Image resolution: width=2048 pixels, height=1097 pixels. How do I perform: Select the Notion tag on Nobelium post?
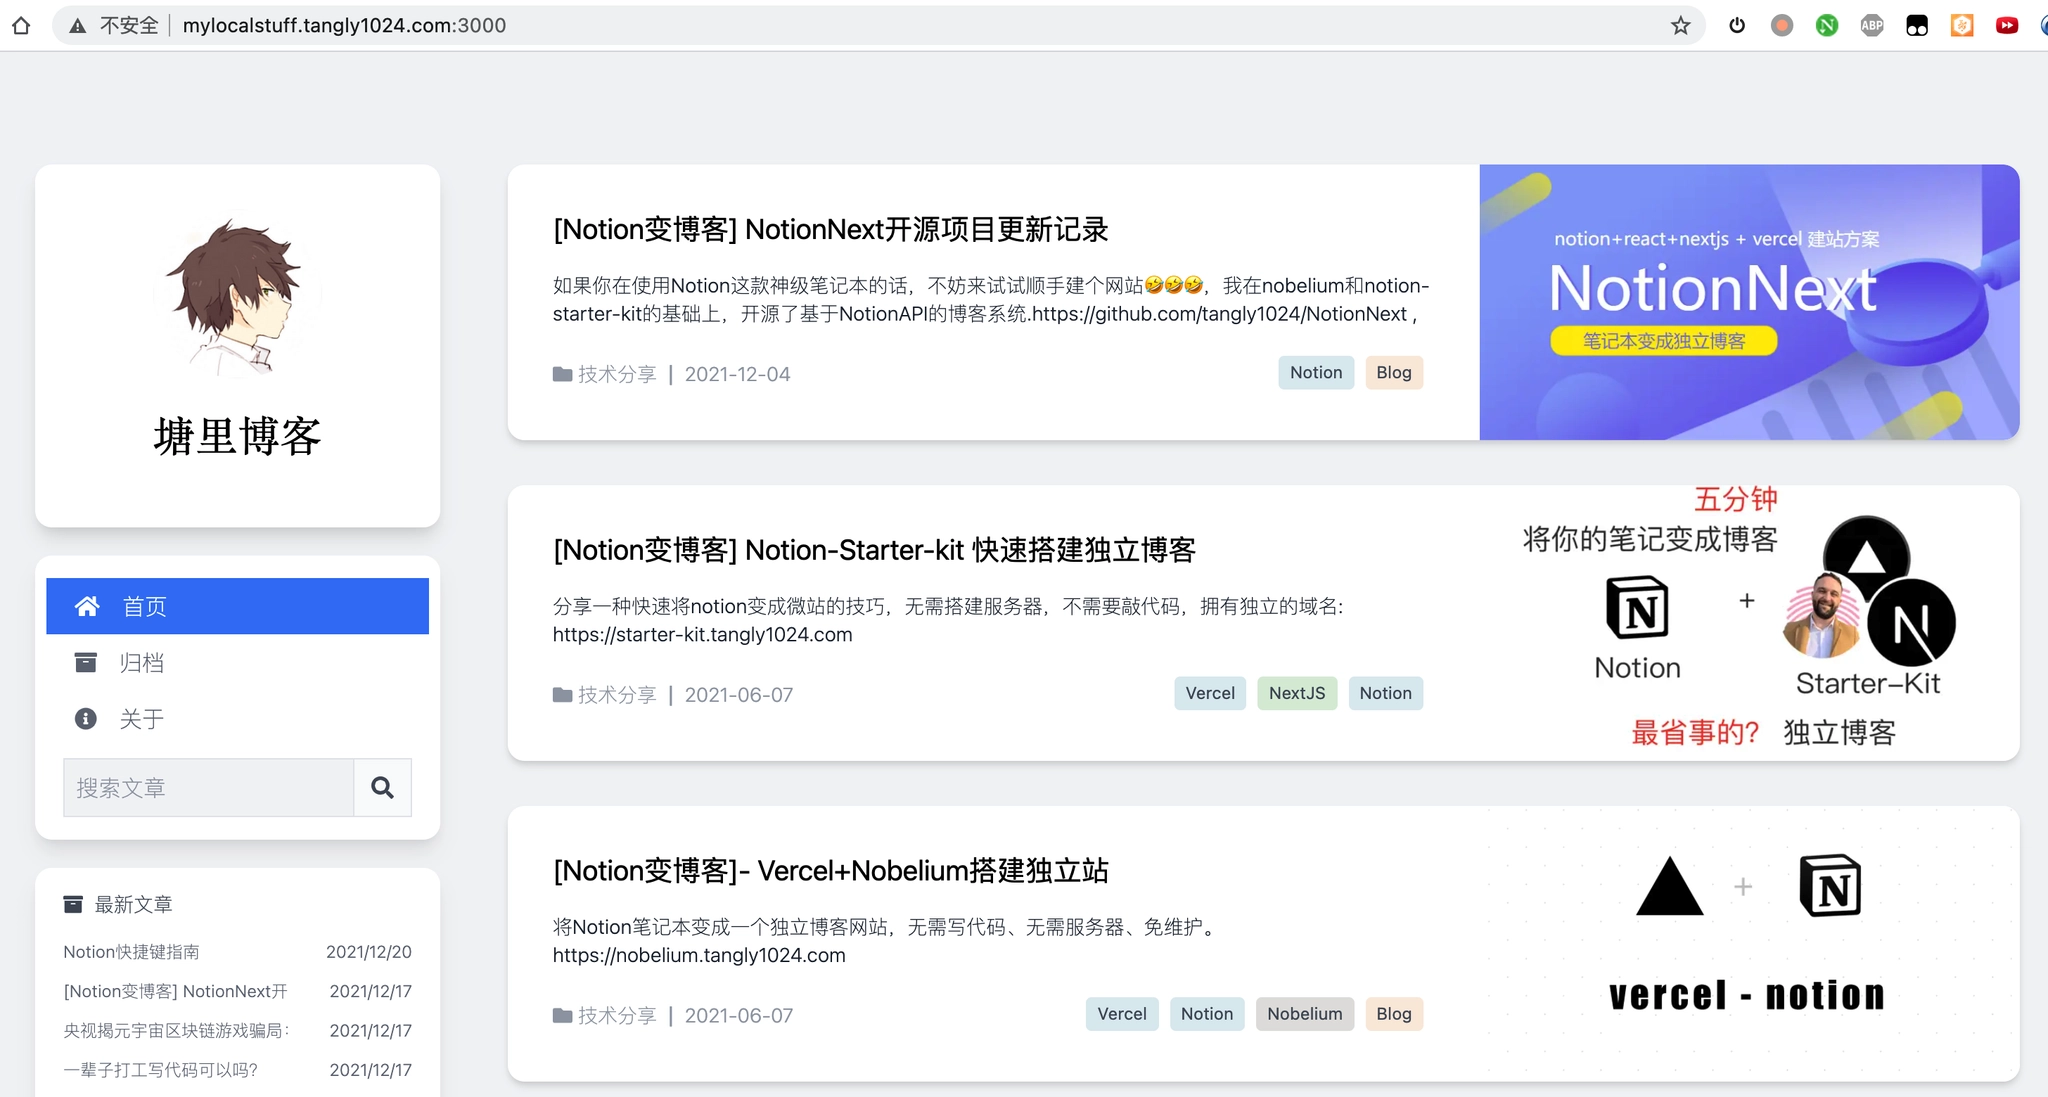point(1207,1014)
